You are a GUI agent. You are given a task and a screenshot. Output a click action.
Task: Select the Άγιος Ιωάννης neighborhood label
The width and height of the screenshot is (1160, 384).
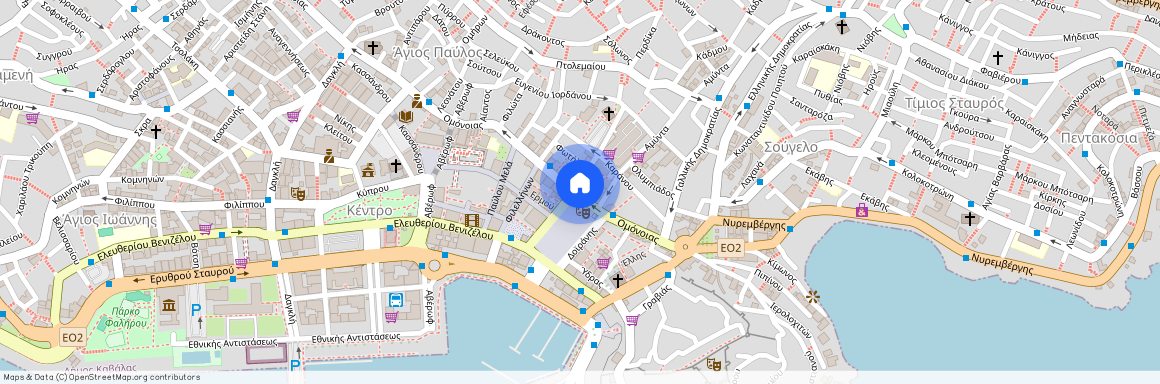pos(109,219)
